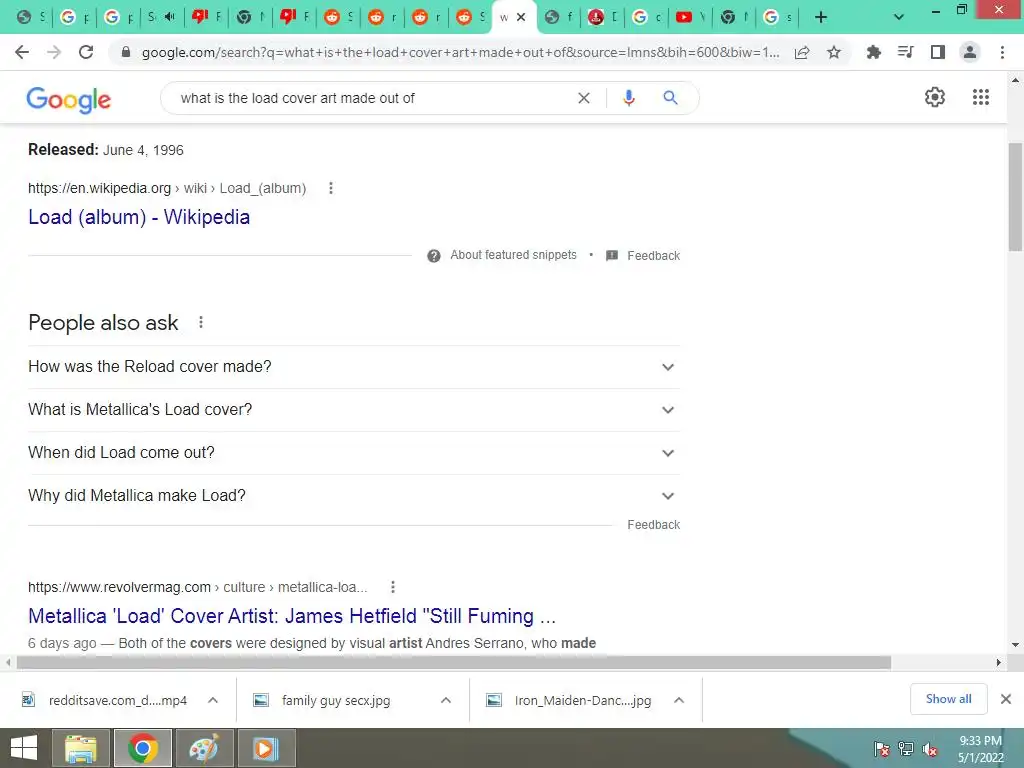This screenshot has height=768, width=1024.
Task: Expand "When did Load come out?"
Action: click(x=353, y=453)
